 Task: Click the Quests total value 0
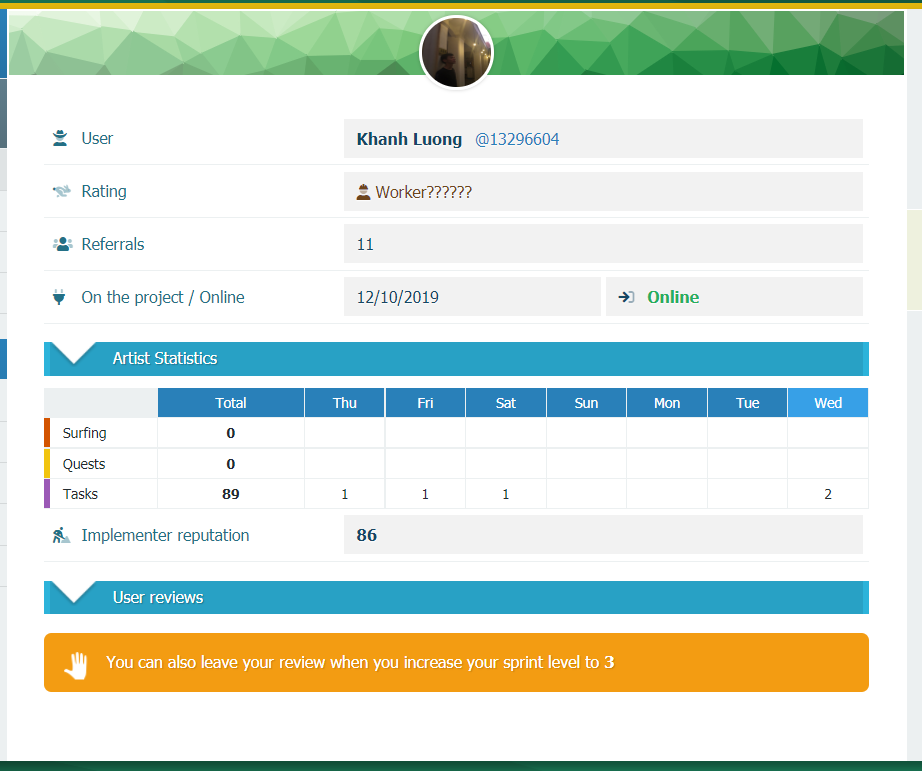(x=230, y=464)
